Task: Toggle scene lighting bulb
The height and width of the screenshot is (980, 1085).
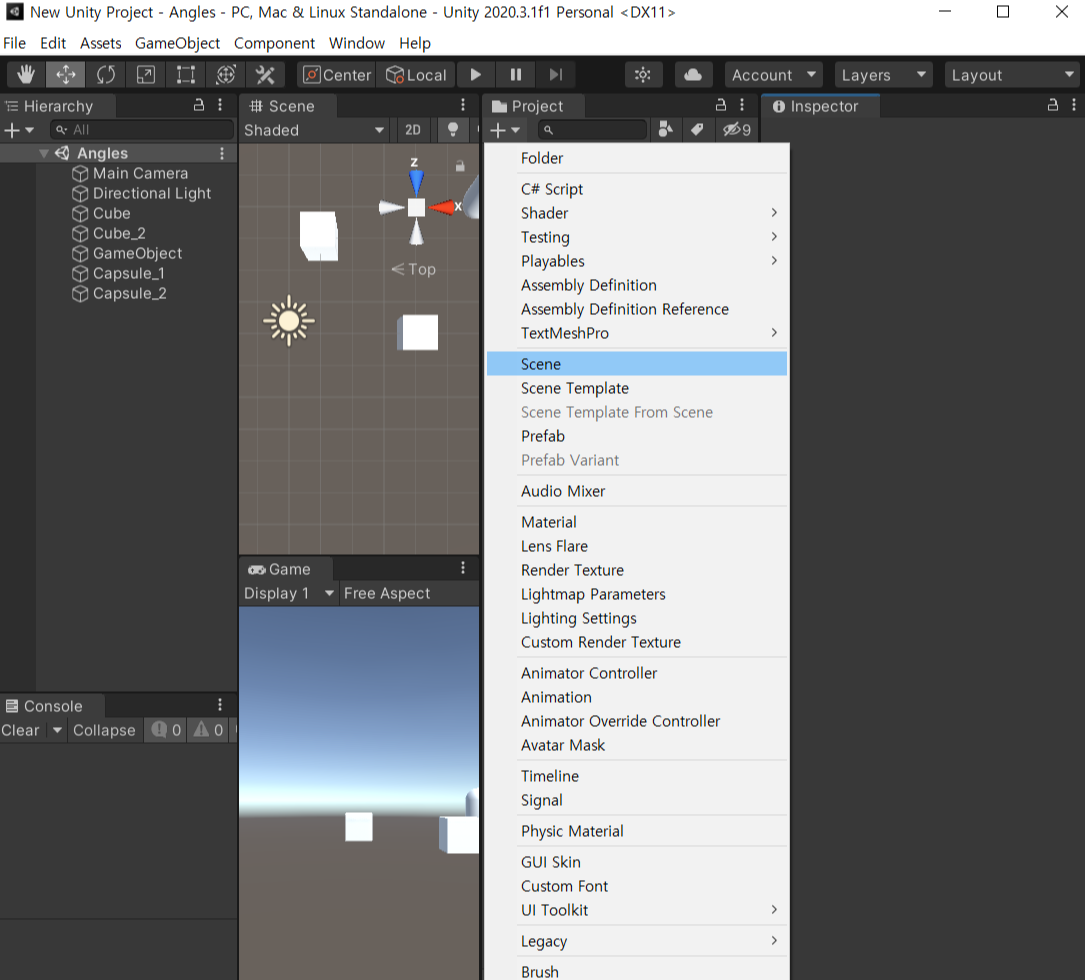Action: tap(453, 130)
